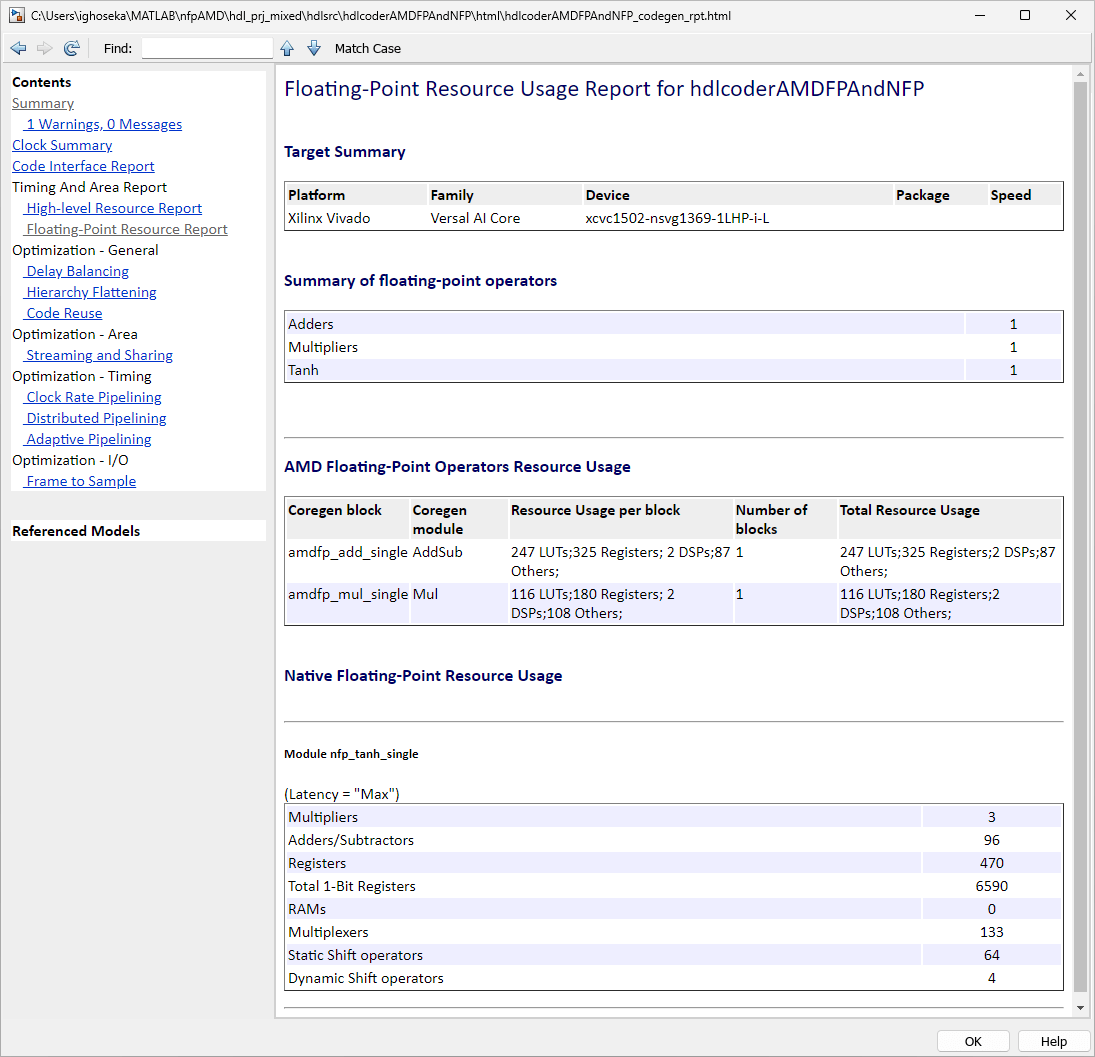Image resolution: width=1095 pixels, height=1057 pixels.
Task: Click the MATLAB window icon in title bar
Action: 16,15
